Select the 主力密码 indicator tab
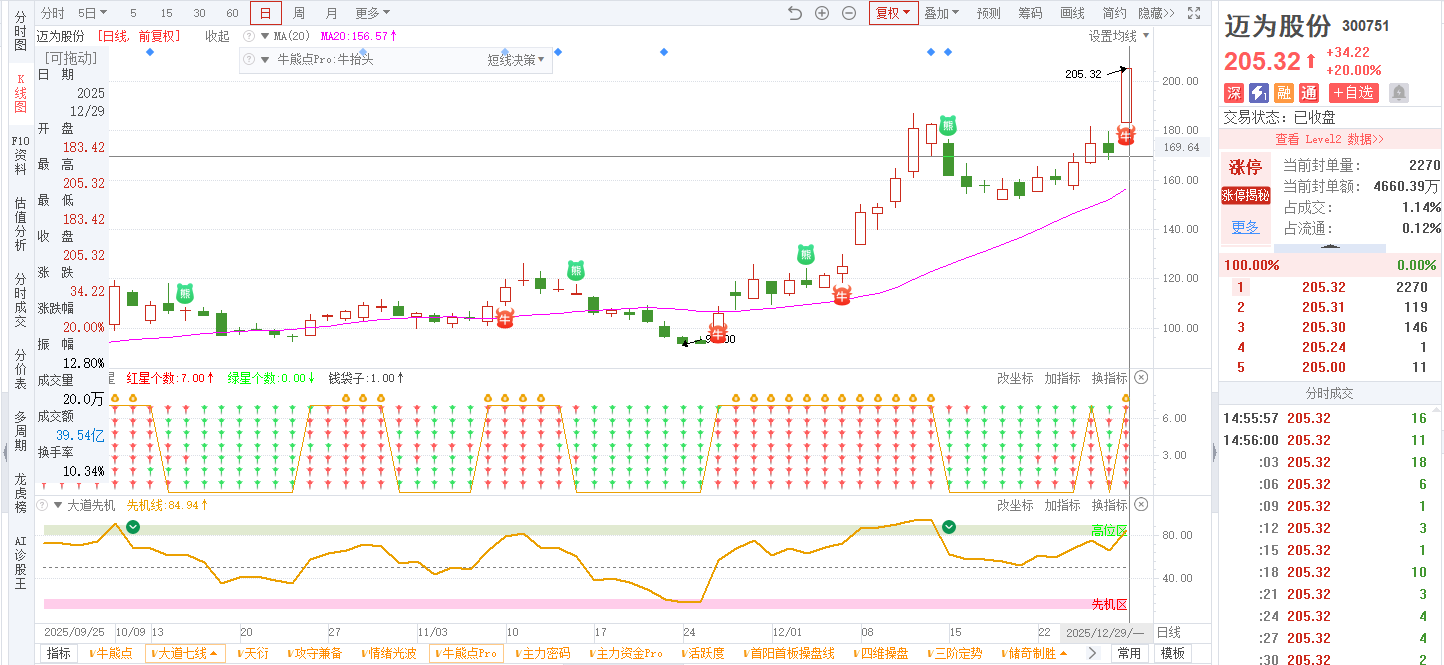Image resolution: width=1444 pixels, height=665 pixels. [x=546, y=653]
